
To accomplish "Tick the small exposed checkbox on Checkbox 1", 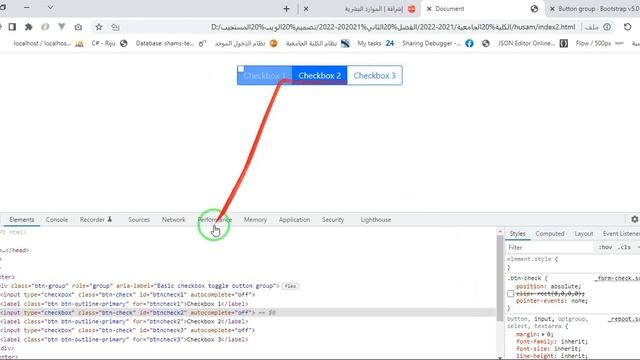I will [x=241, y=69].
